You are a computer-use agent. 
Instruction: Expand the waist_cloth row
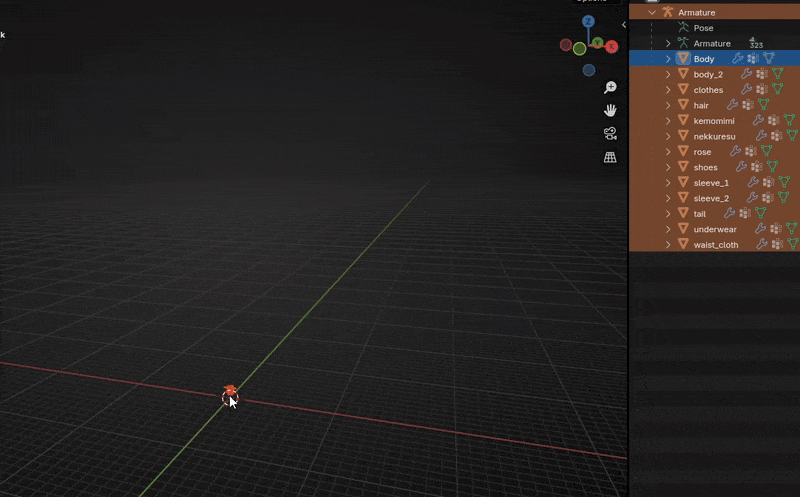click(x=668, y=244)
